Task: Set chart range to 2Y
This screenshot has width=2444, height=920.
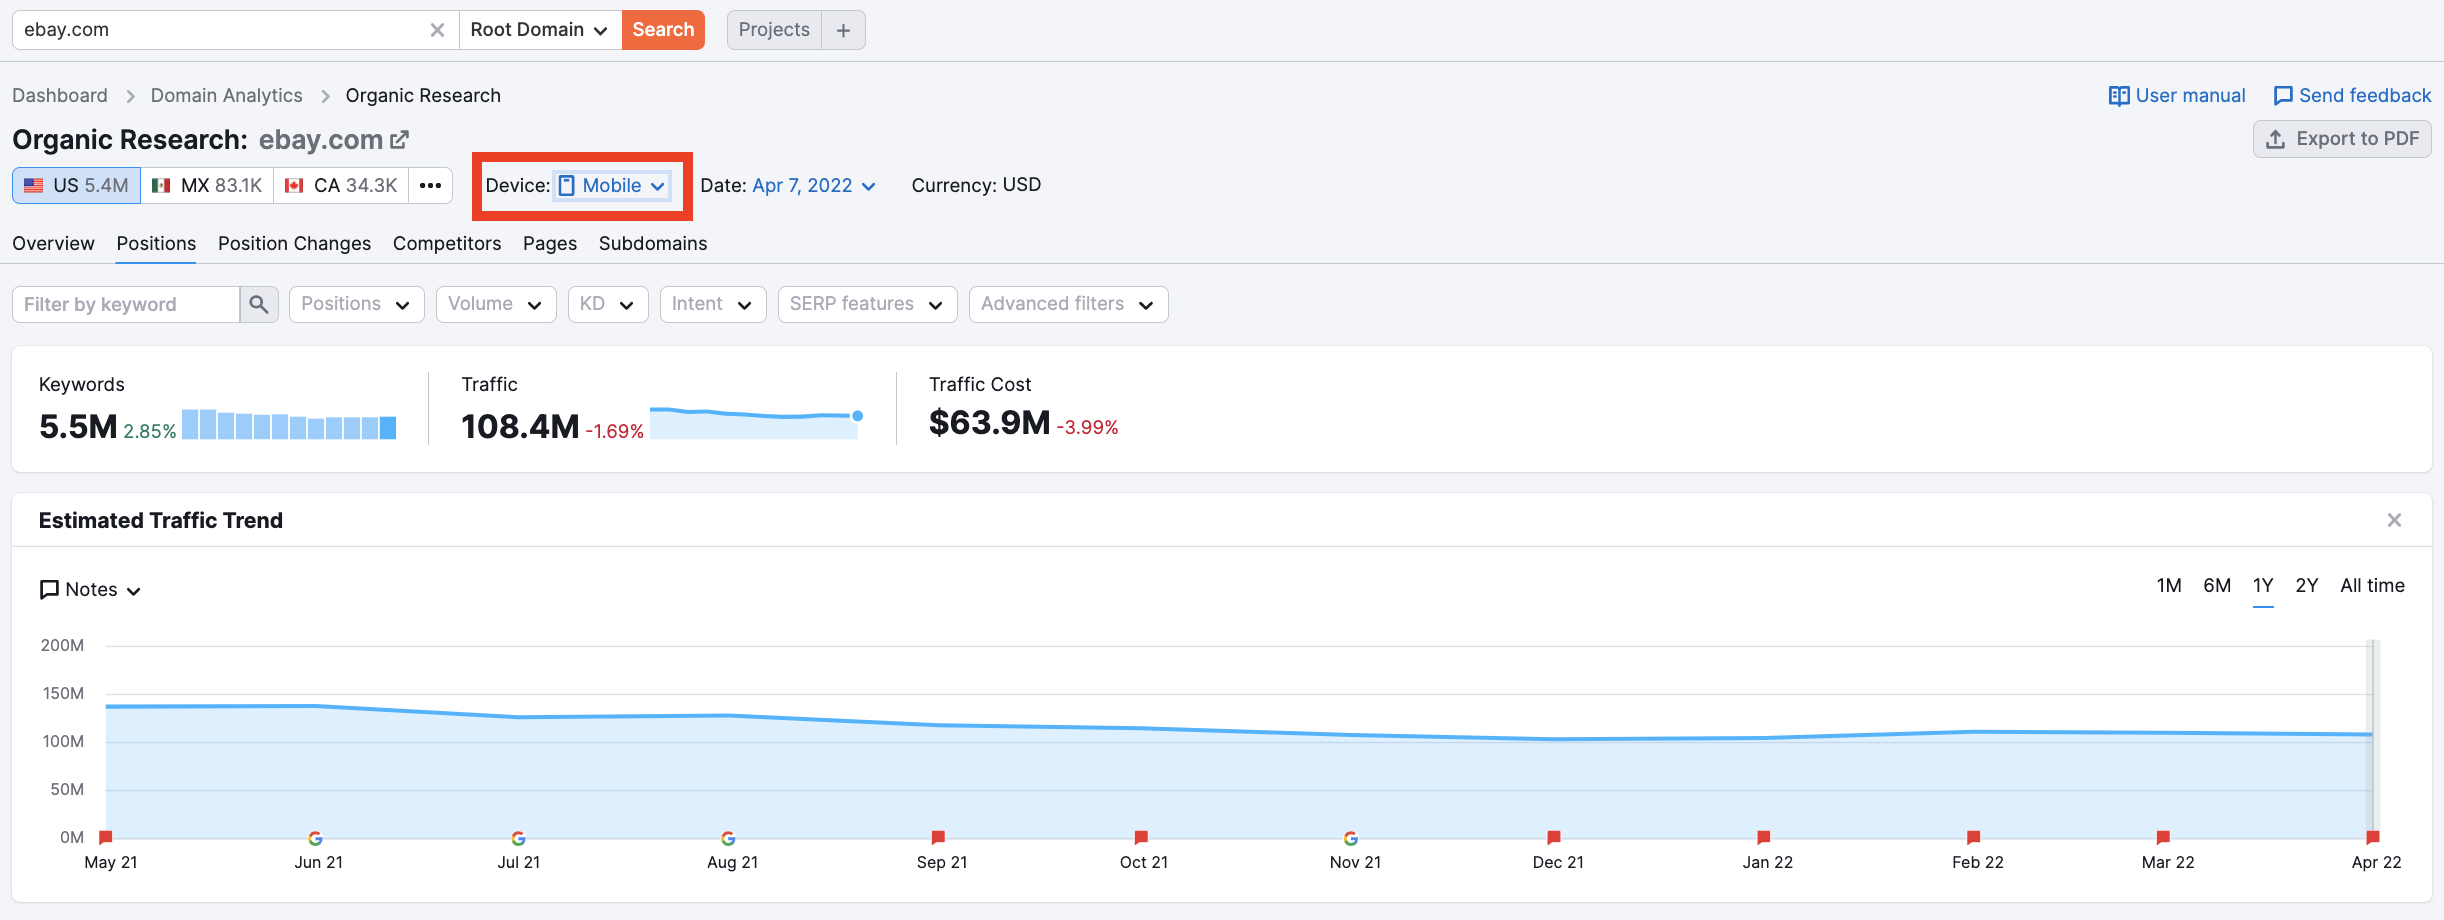Action: (x=2307, y=586)
